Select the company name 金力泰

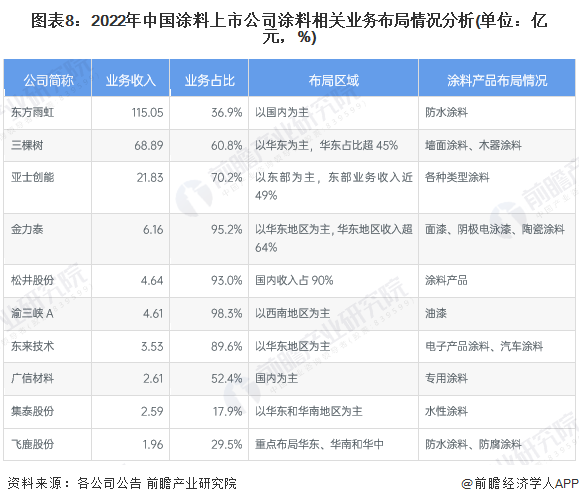click(27, 229)
